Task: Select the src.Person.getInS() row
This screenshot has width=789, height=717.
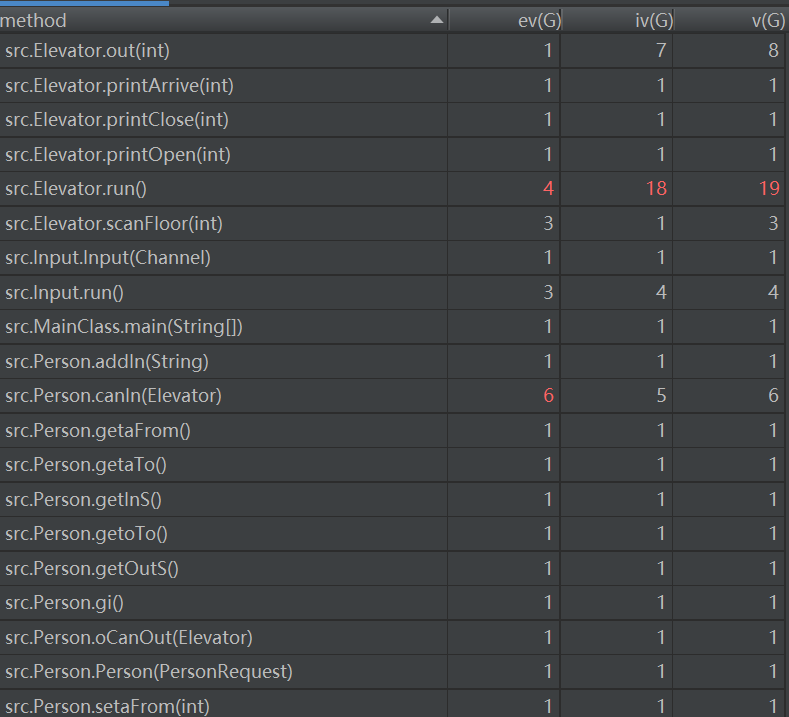Action: pyautogui.click(x=392, y=499)
